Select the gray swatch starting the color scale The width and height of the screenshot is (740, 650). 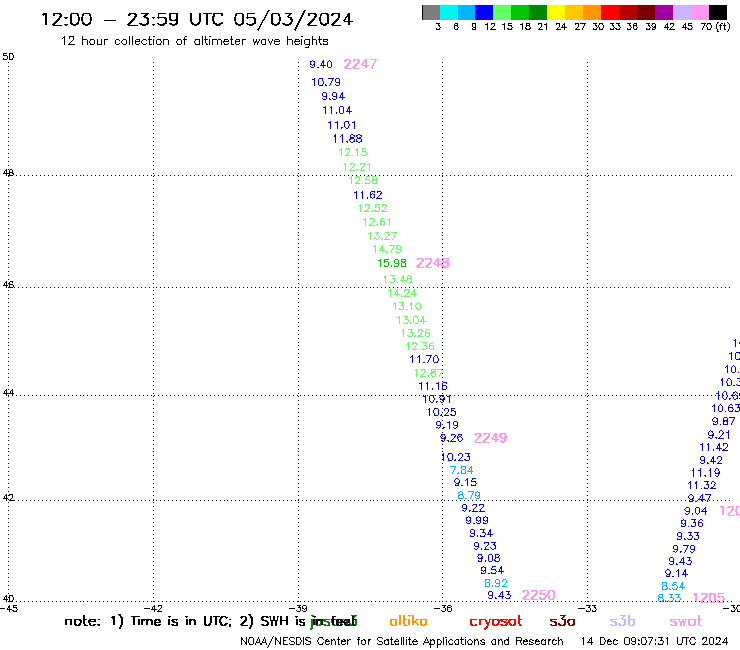click(431, 12)
